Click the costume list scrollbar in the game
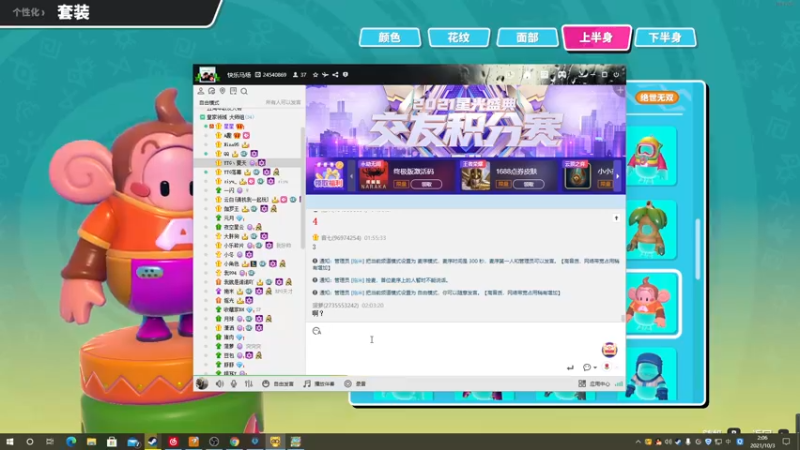 click(698, 249)
